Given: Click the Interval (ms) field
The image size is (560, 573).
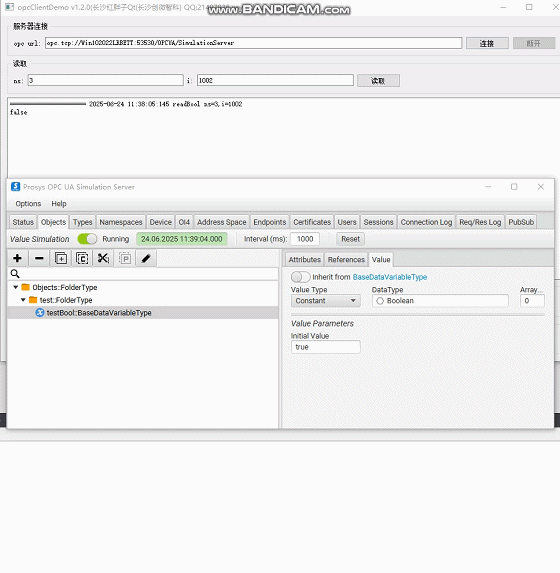Looking at the screenshot, I should (x=305, y=239).
